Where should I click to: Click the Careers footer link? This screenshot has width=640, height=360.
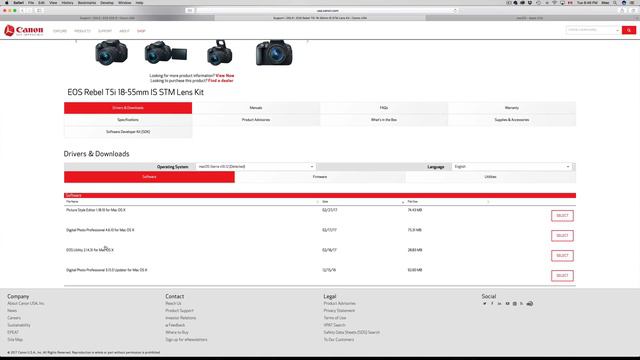click(x=14, y=318)
